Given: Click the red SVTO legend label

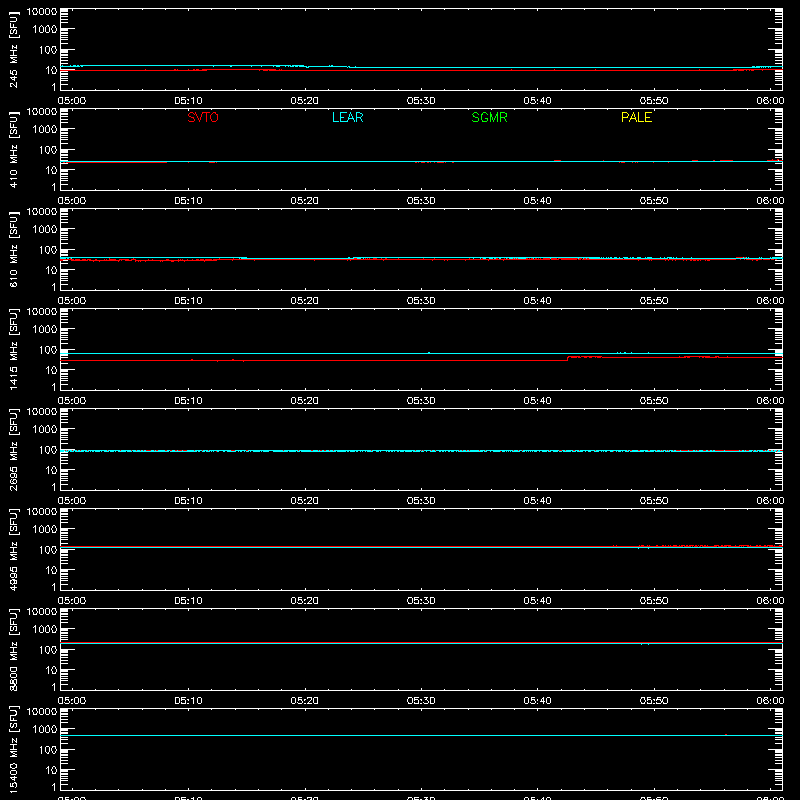Looking at the screenshot, I should (203, 117).
